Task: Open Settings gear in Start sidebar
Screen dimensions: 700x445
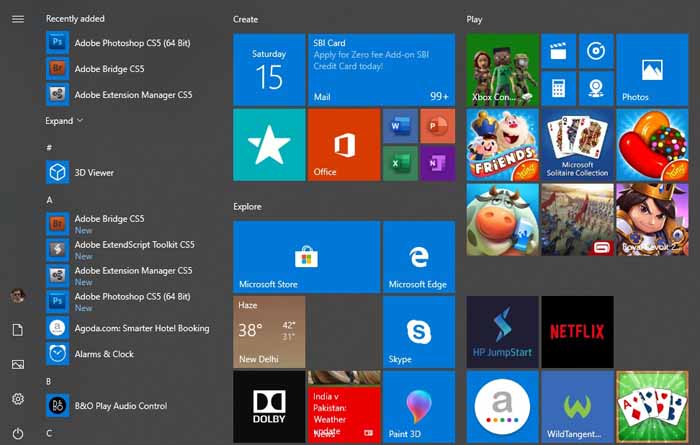Action: pos(18,399)
